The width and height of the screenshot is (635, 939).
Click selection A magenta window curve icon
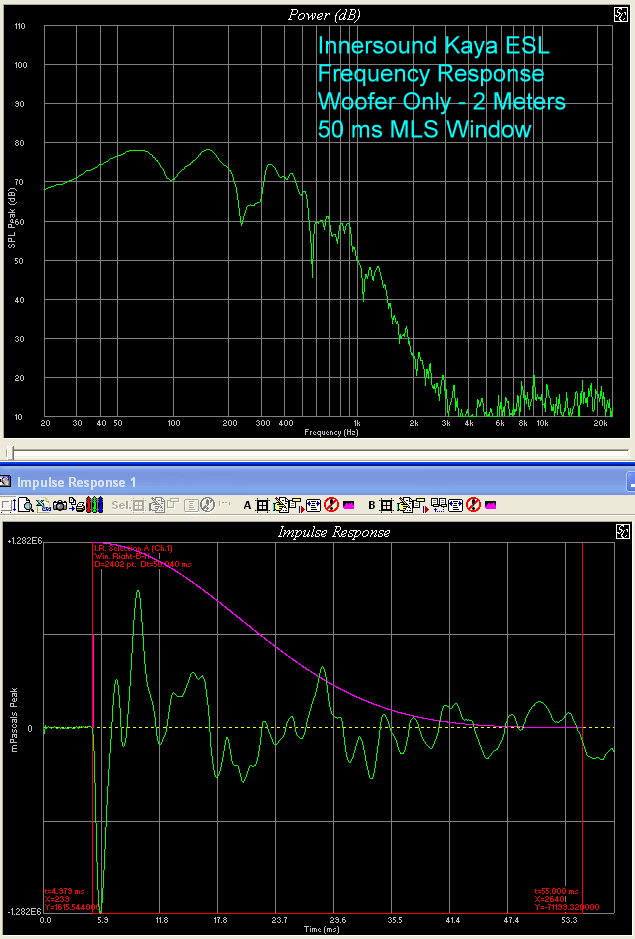[349, 505]
